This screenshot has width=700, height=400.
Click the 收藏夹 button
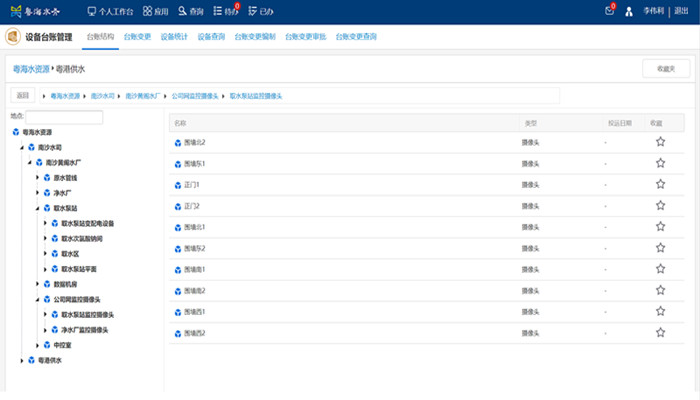point(665,68)
